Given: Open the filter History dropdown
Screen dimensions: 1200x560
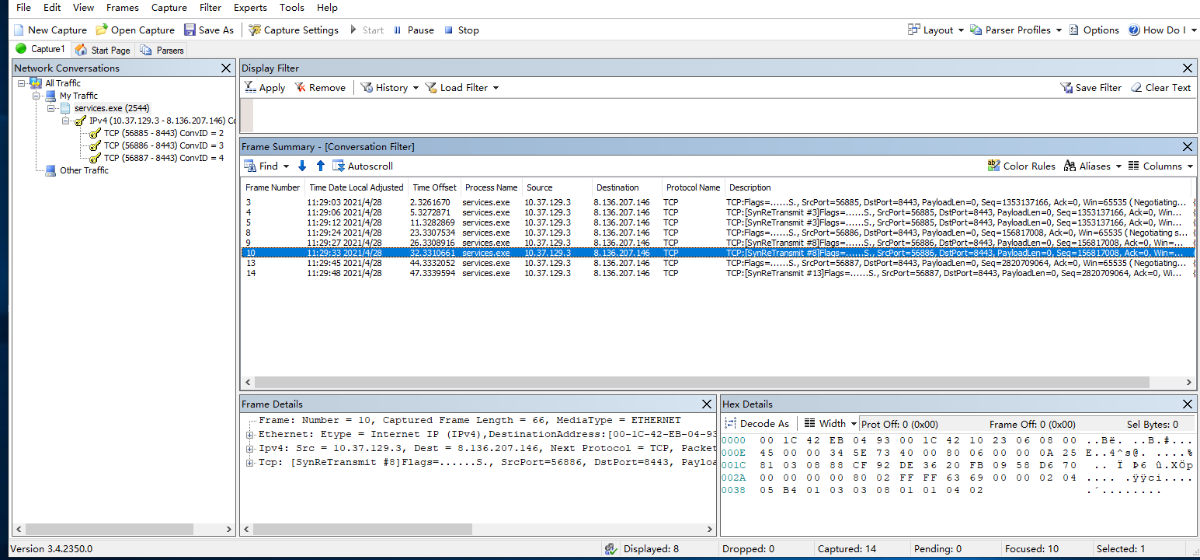Looking at the screenshot, I should point(390,88).
